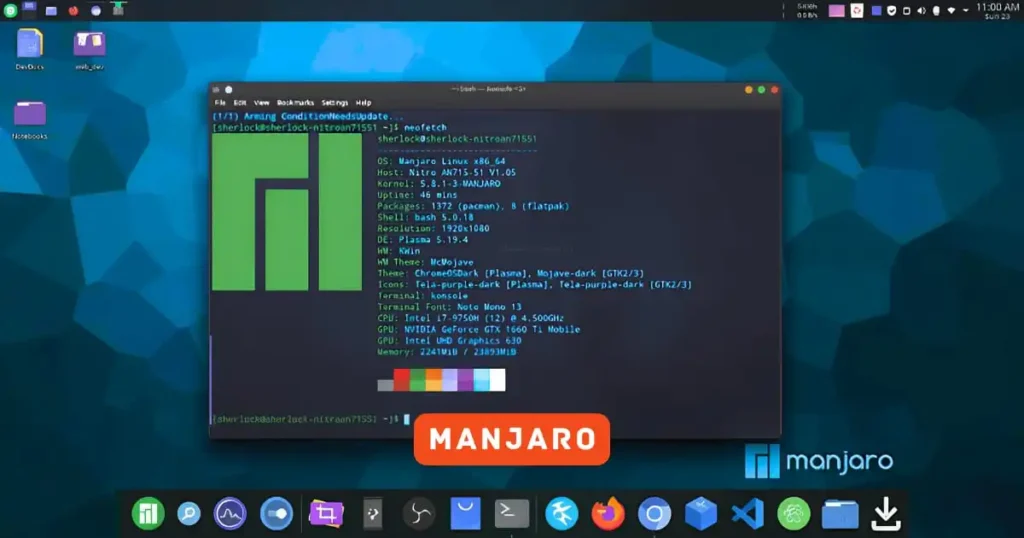Click the red color block in neofetch palette
Image resolution: width=1024 pixels, height=538 pixels.
(x=402, y=380)
